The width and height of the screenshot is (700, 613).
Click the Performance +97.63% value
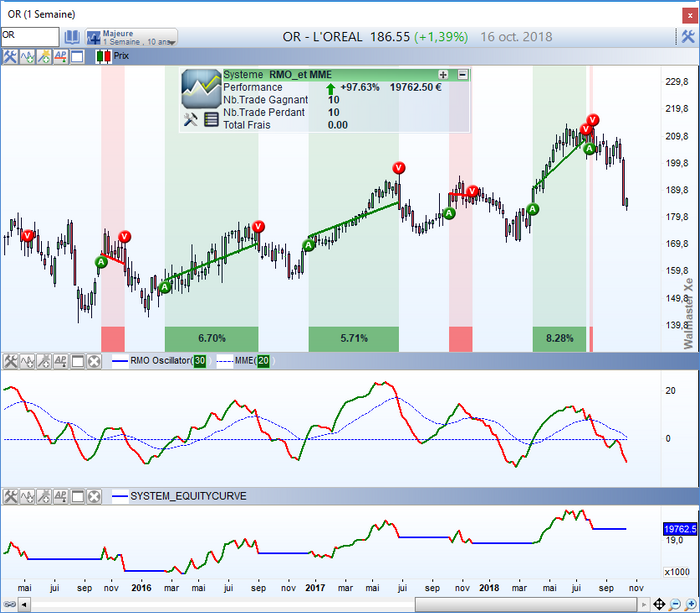360,87
